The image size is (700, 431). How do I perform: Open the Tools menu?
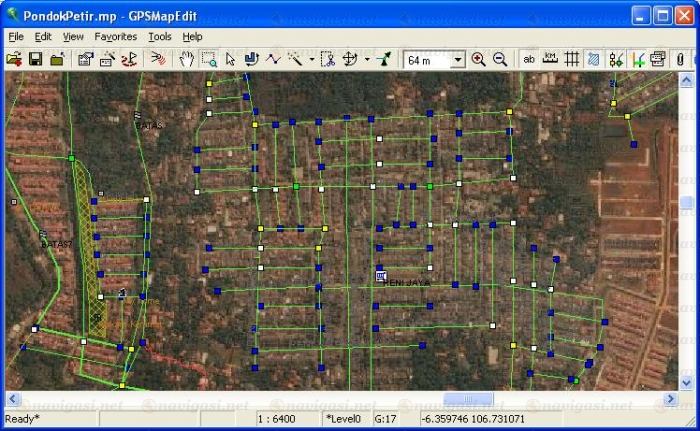159,36
